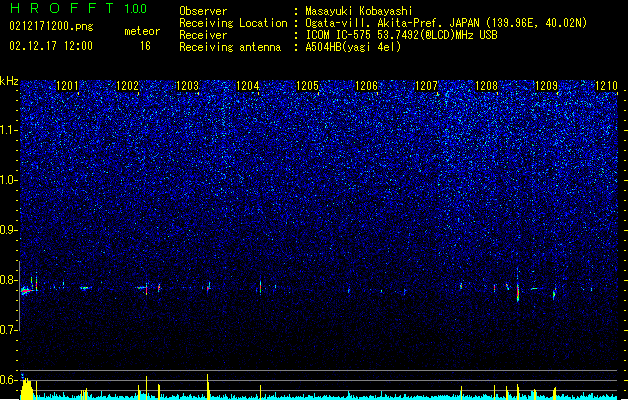Screen dimensions: 629x400
Task: Click the meteor echo at 1204
Action: (x=260, y=286)
